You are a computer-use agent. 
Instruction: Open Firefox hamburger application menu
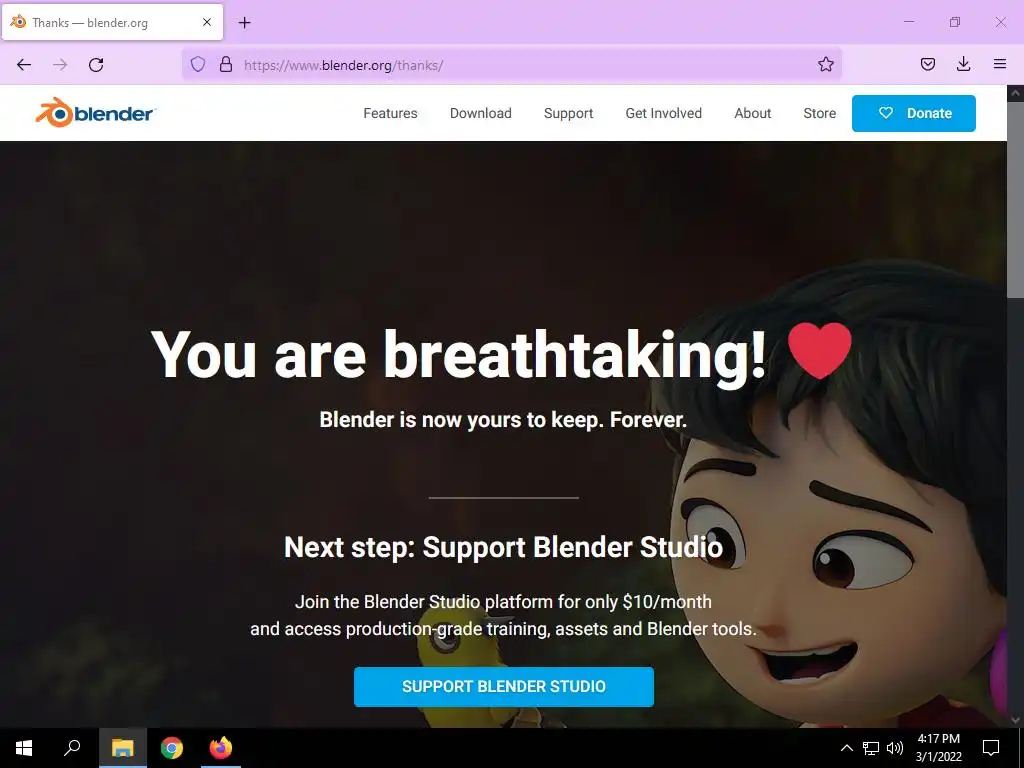[999, 64]
